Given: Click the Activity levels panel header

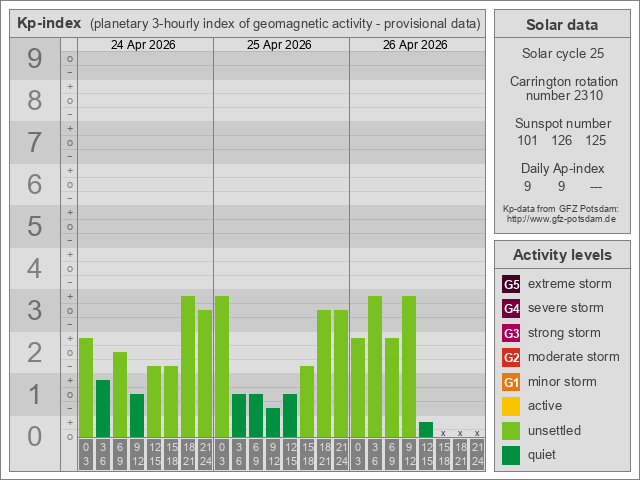Looking at the screenshot, I should click(x=562, y=255).
